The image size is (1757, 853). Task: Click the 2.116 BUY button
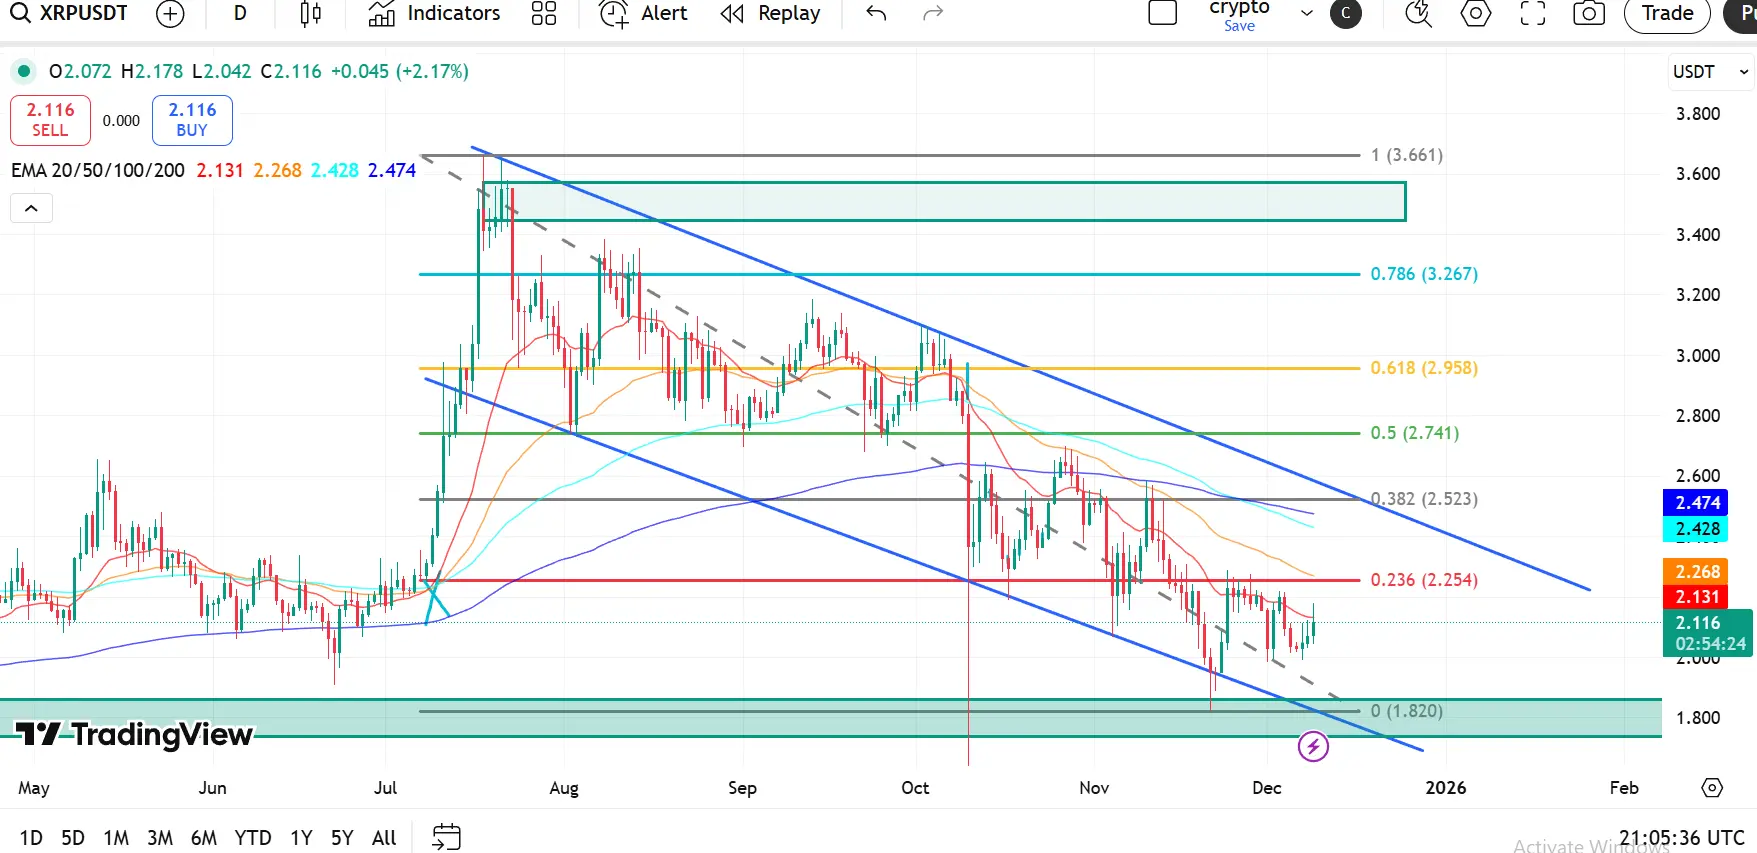tap(192, 120)
